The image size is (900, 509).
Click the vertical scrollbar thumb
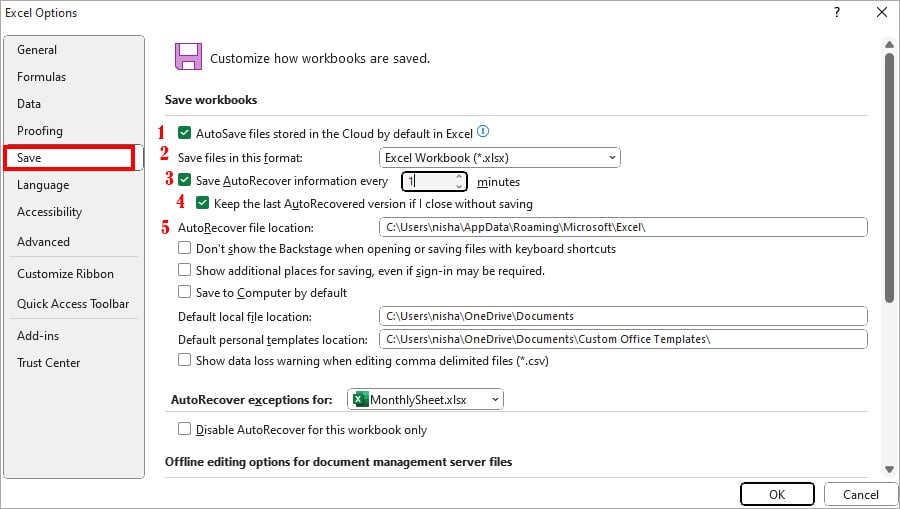tap(889, 178)
